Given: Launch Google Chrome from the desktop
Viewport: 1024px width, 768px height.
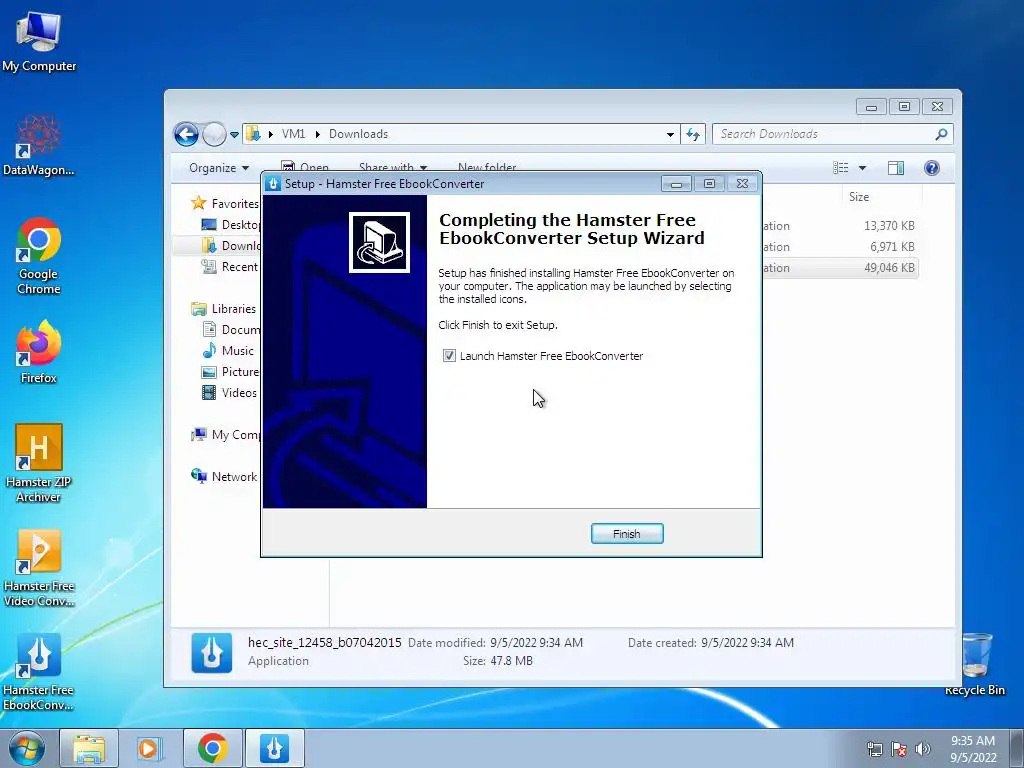Looking at the screenshot, I should [39, 256].
